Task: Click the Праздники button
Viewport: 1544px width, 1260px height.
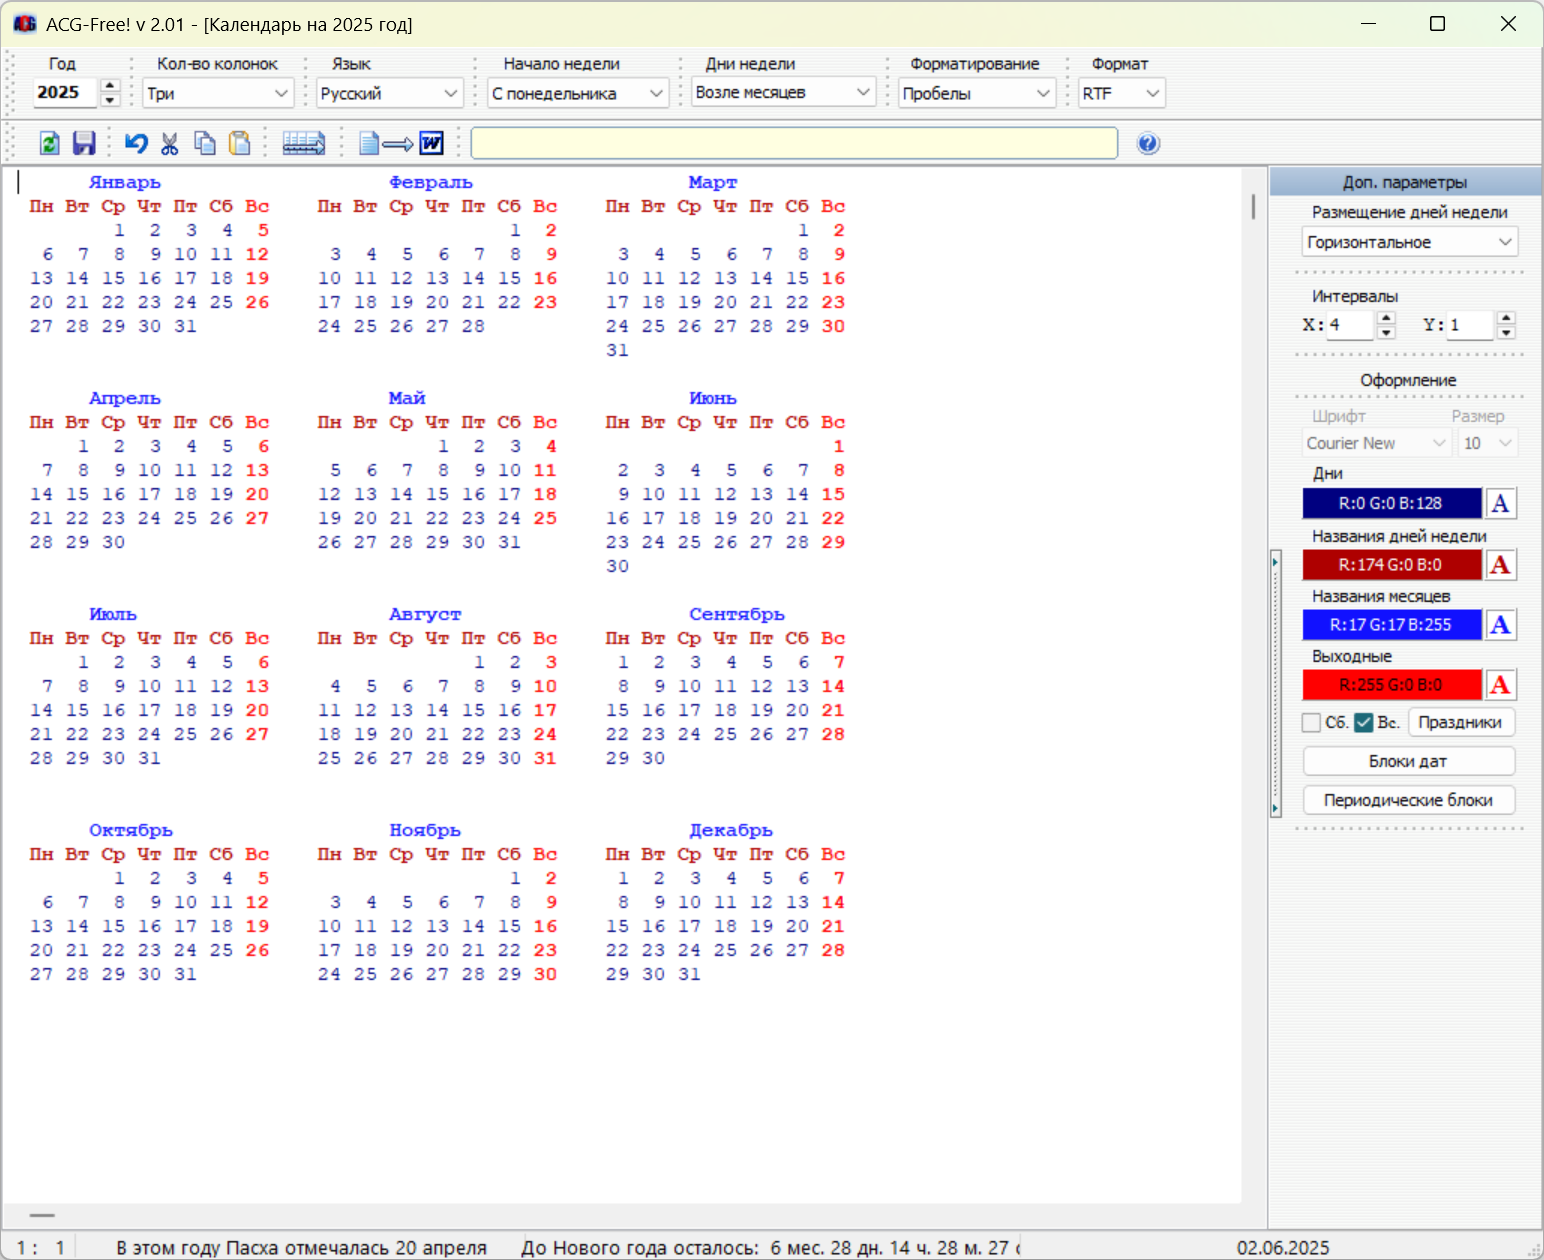Action: point(1461,722)
